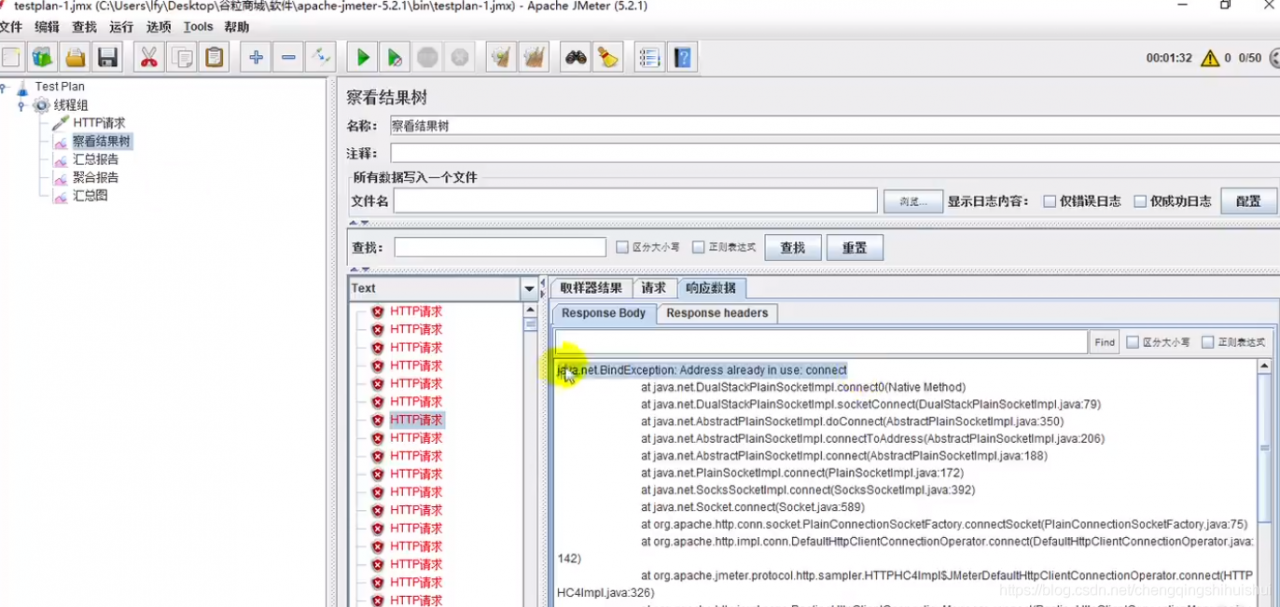The width and height of the screenshot is (1280, 607).
Task: Select 聚合报告 in the tree
Action: [95, 177]
